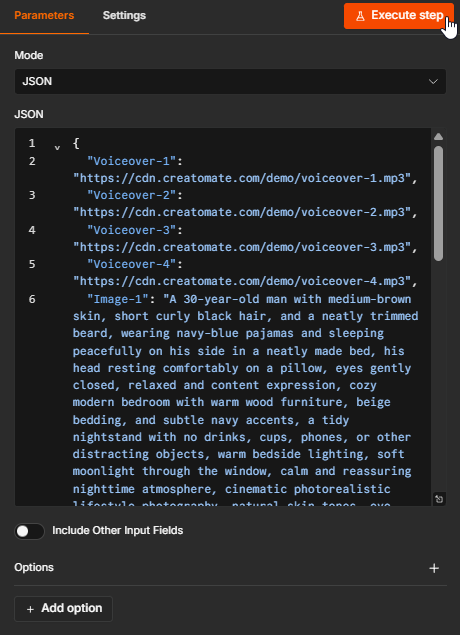Run the Execute step button
460x635 pixels.
(399, 16)
